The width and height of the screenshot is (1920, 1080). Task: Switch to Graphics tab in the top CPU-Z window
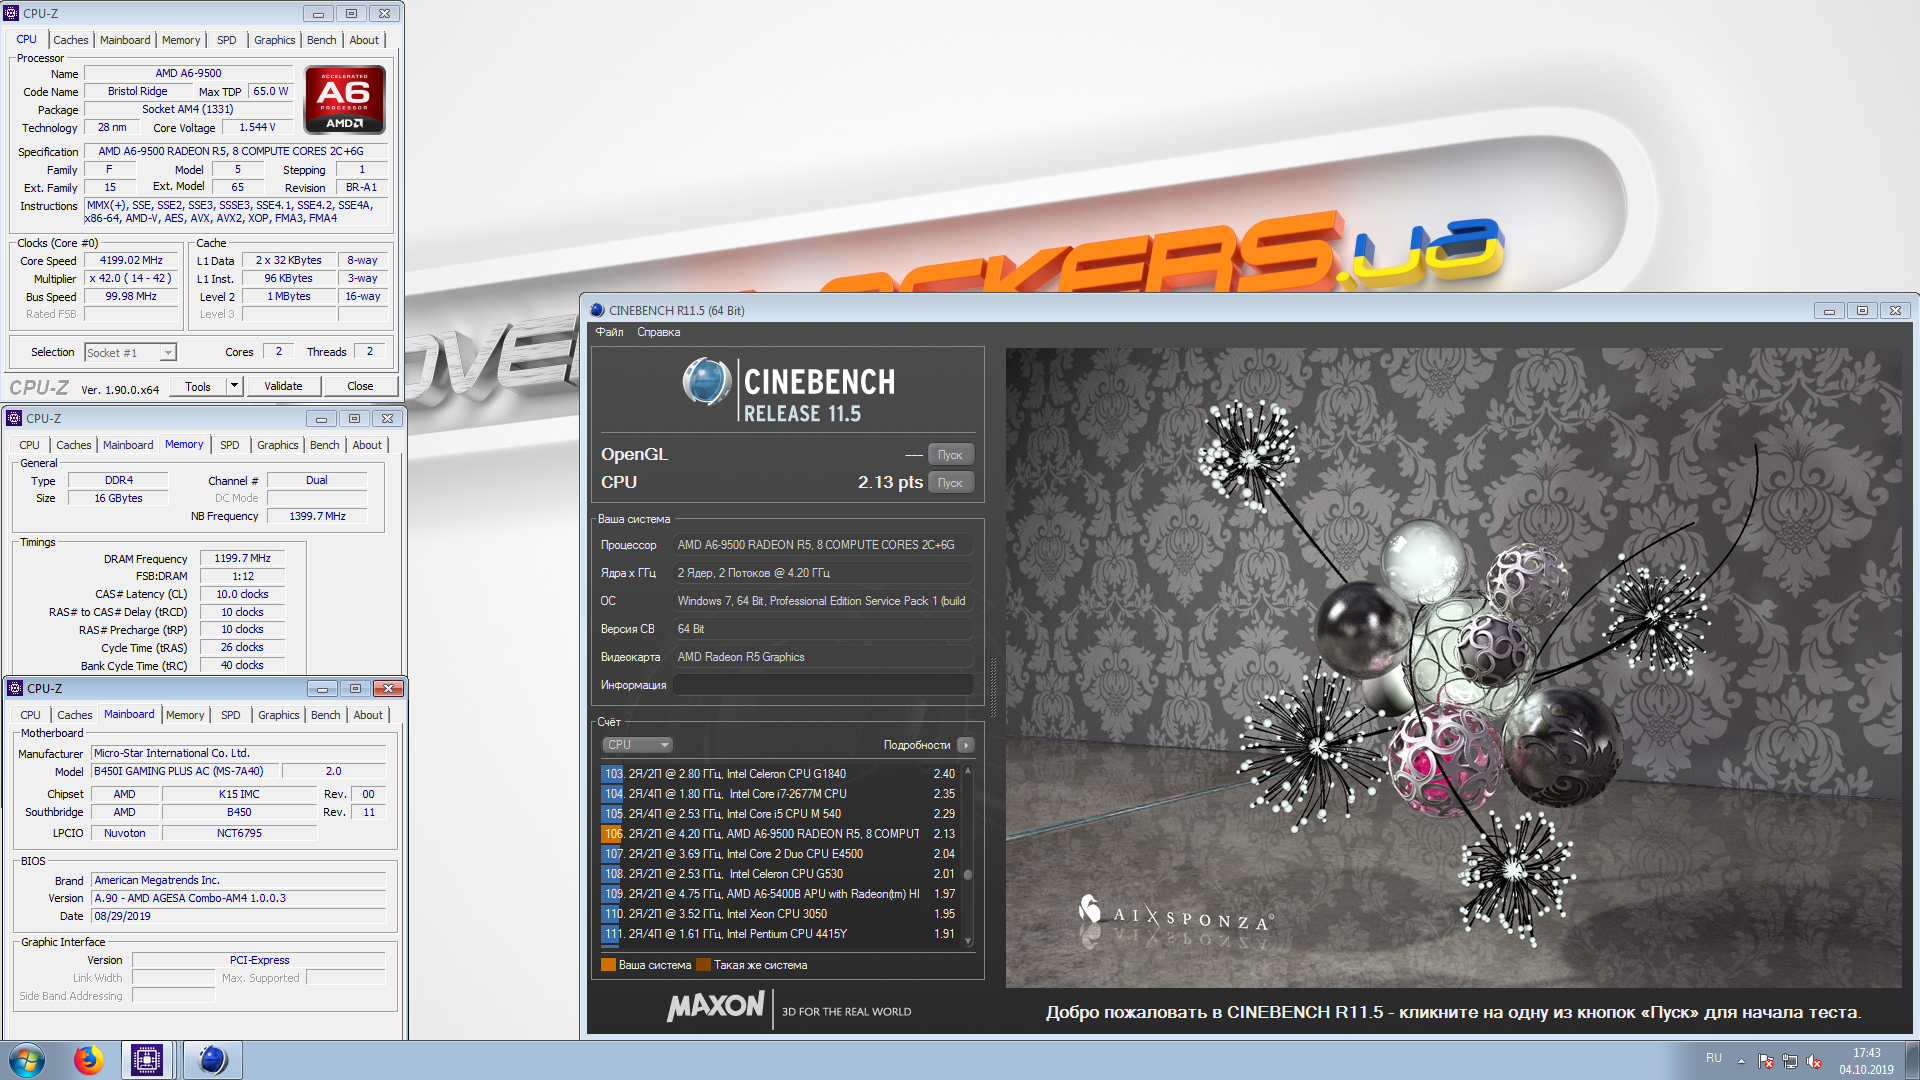274,40
